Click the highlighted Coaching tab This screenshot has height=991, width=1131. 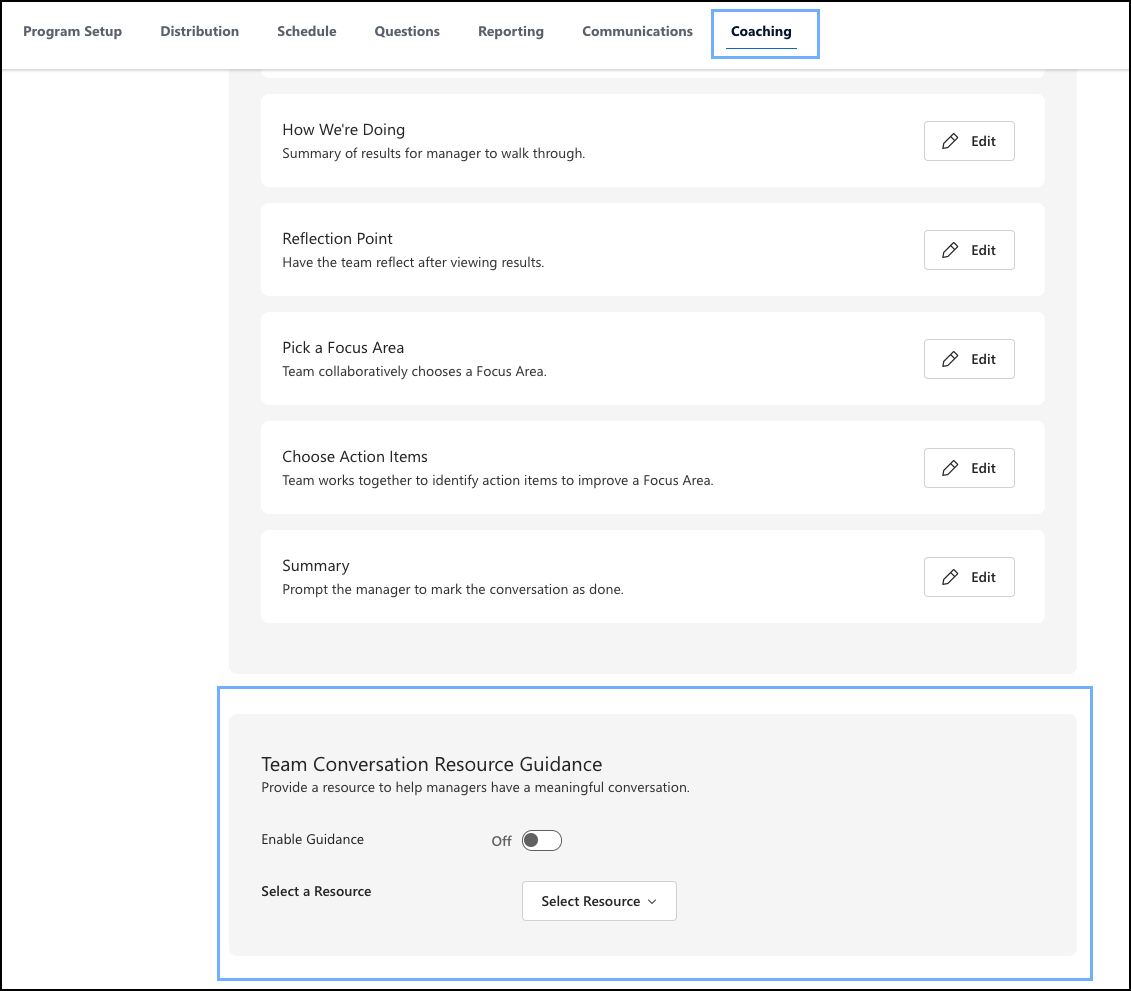pos(763,31)
